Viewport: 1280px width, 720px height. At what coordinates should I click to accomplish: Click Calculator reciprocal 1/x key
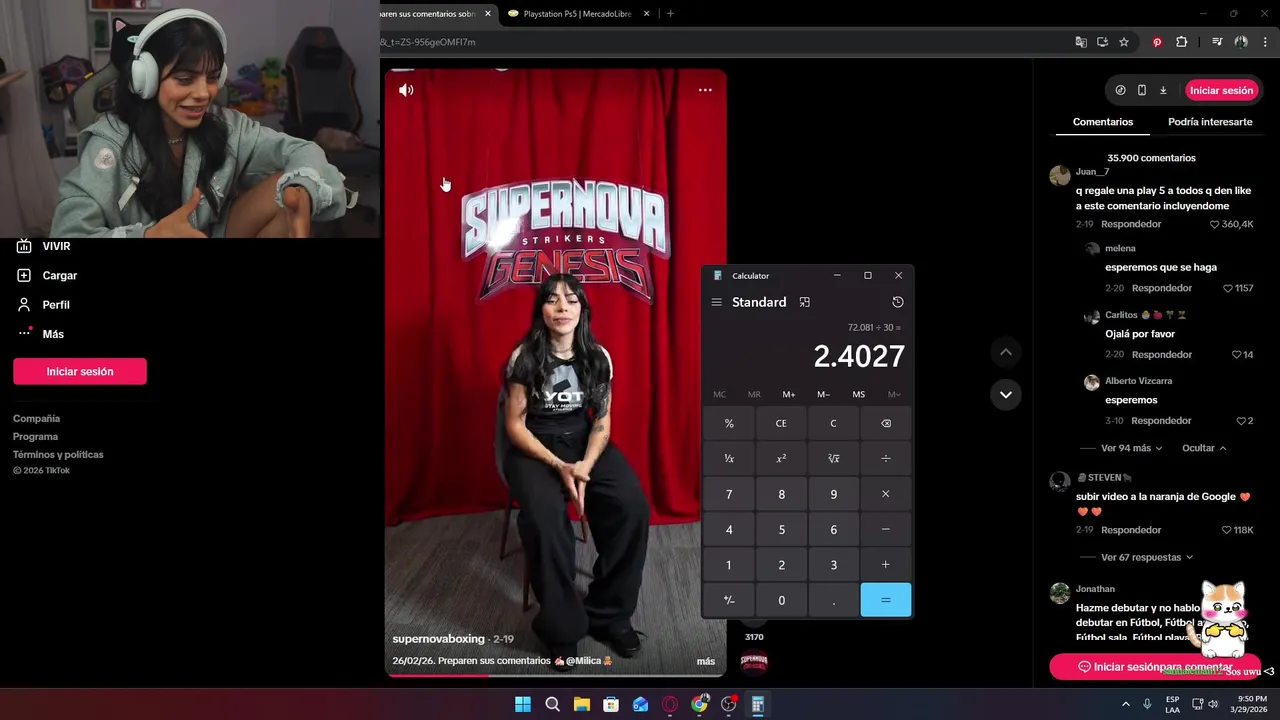coord(729,458)
